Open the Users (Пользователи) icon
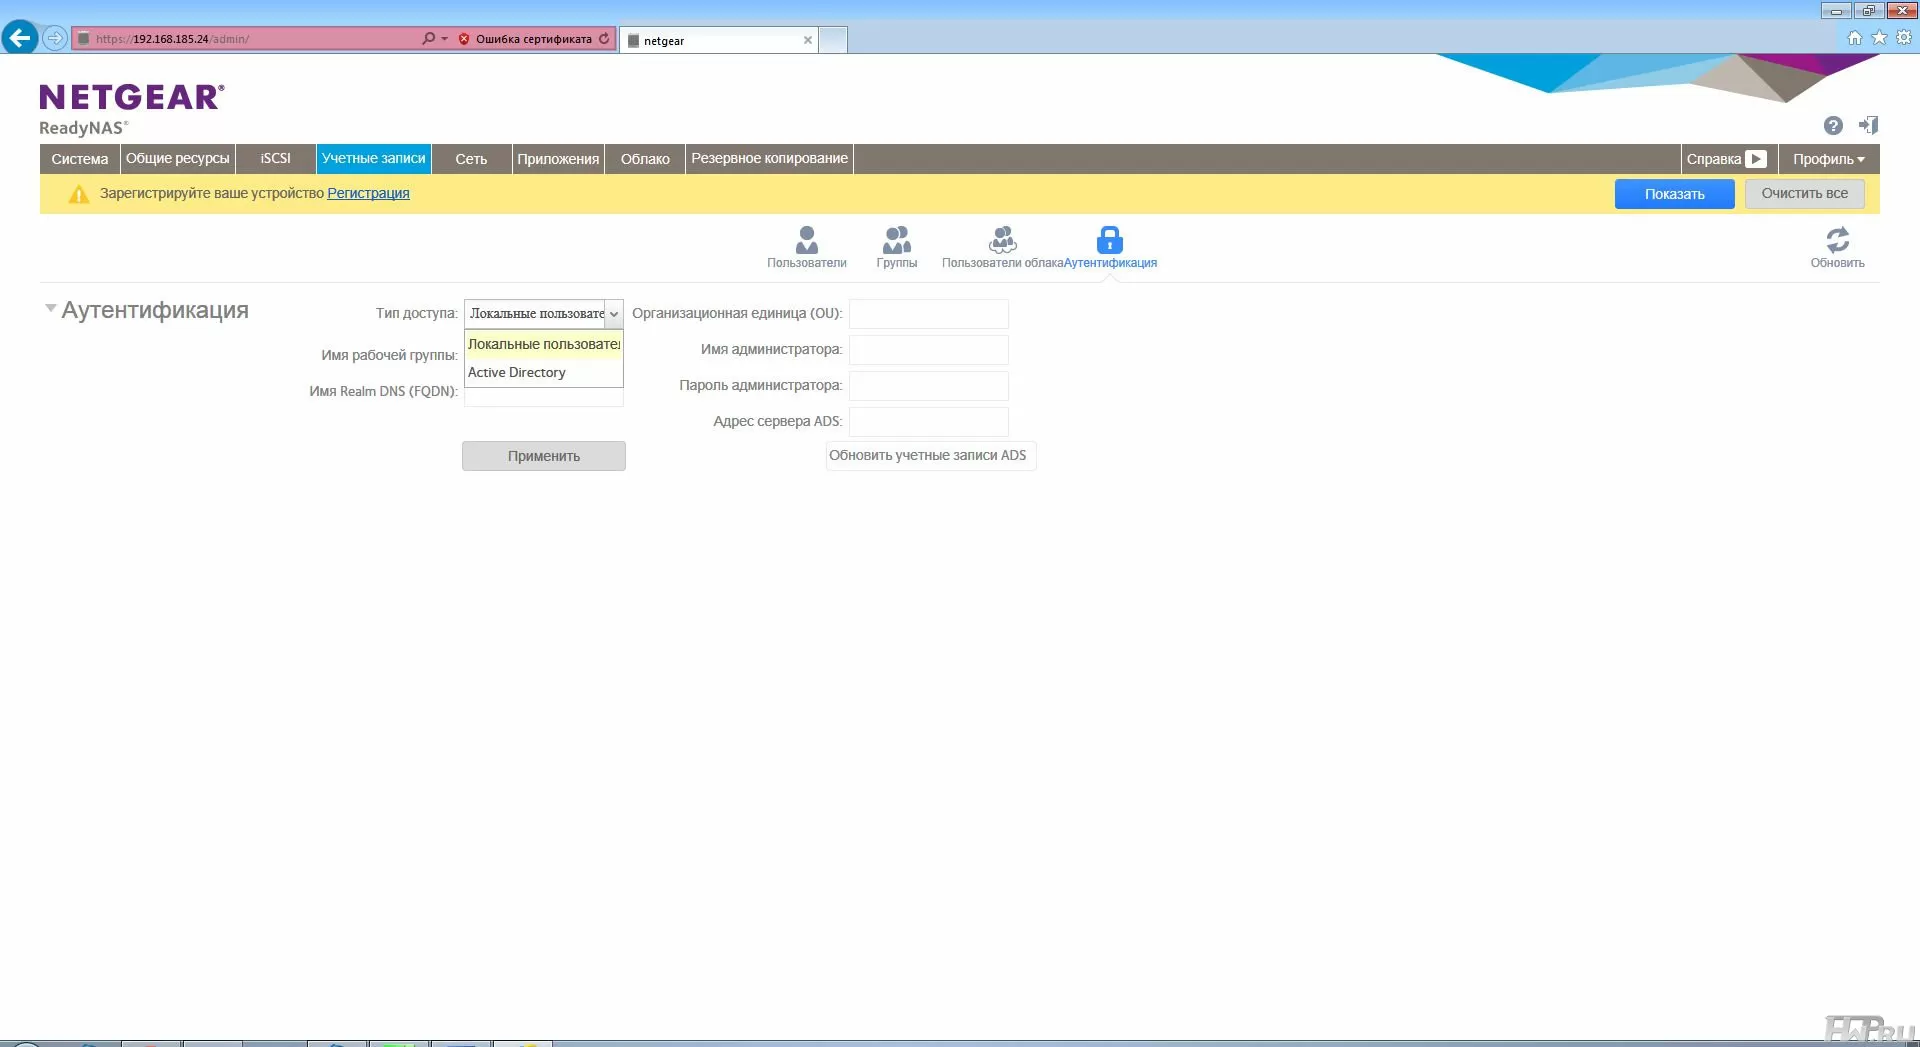Viewport: 1920px width, 1047px height. (806, 241)
